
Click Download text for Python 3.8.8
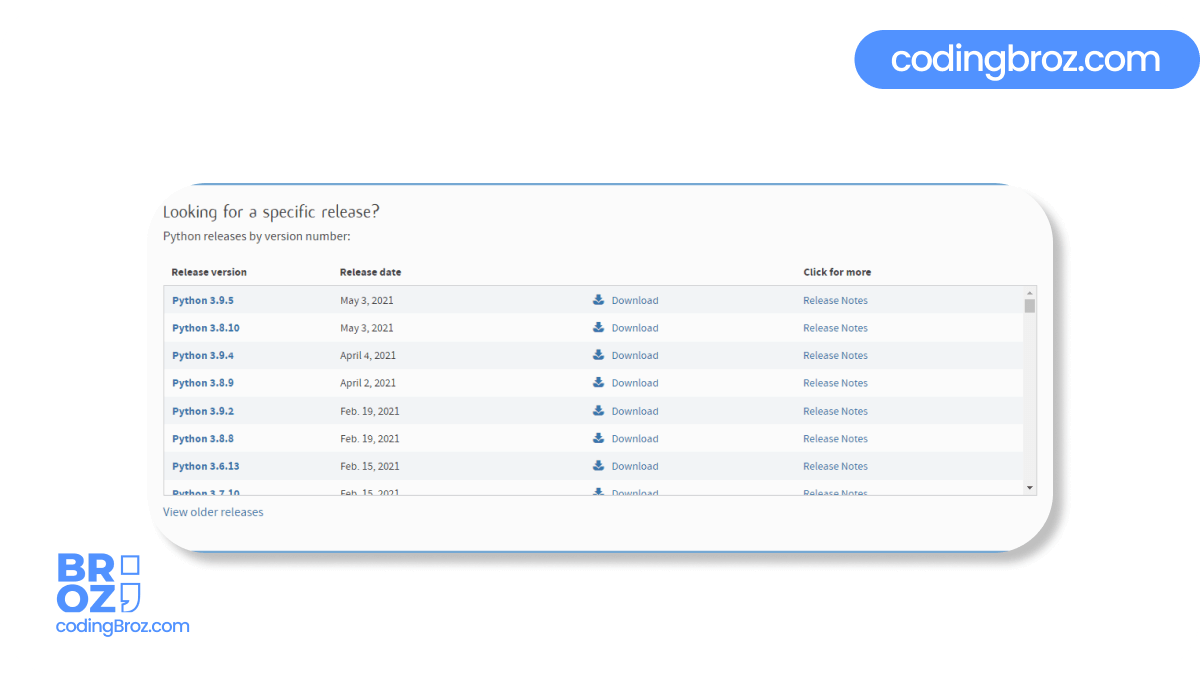635,438
